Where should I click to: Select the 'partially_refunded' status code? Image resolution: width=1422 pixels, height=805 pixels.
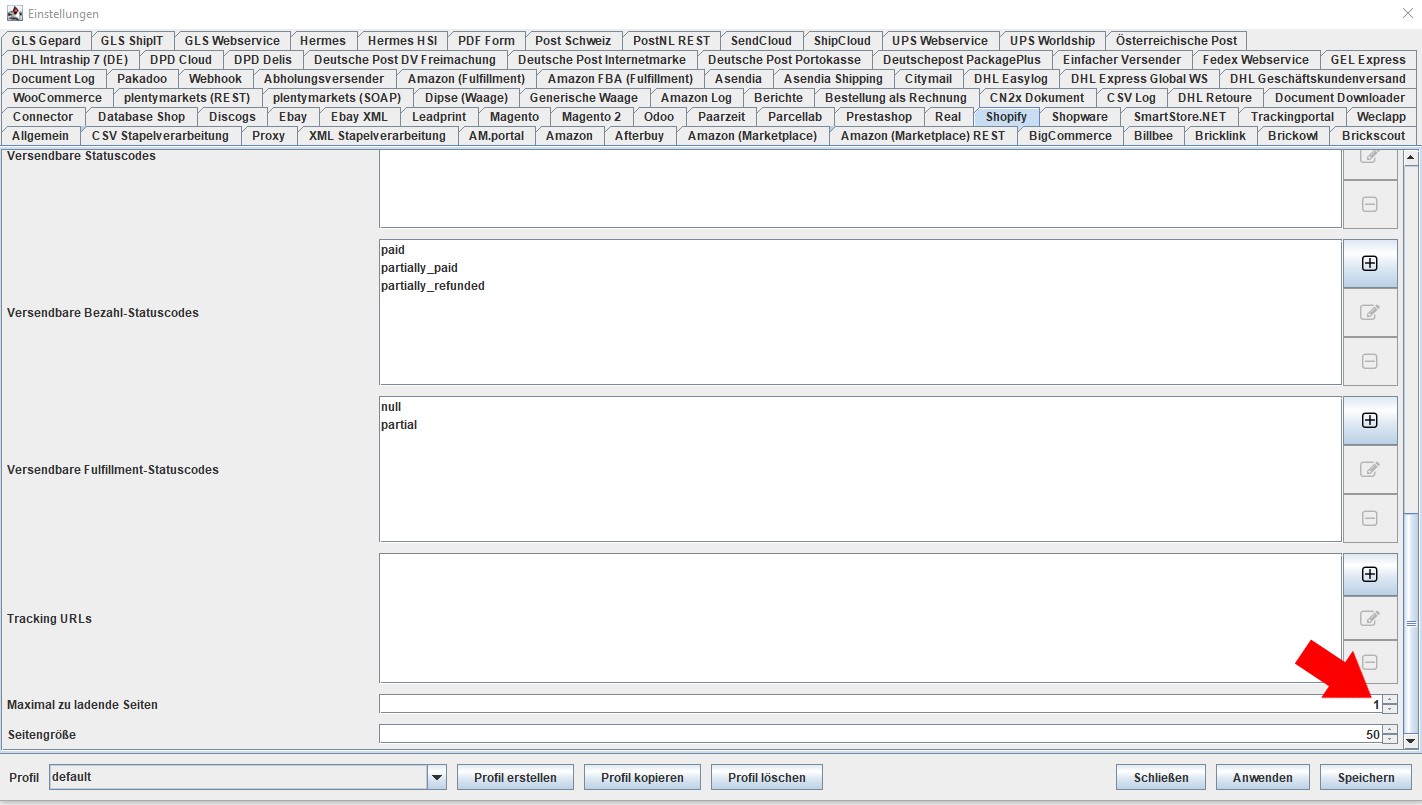coord(433,286)
